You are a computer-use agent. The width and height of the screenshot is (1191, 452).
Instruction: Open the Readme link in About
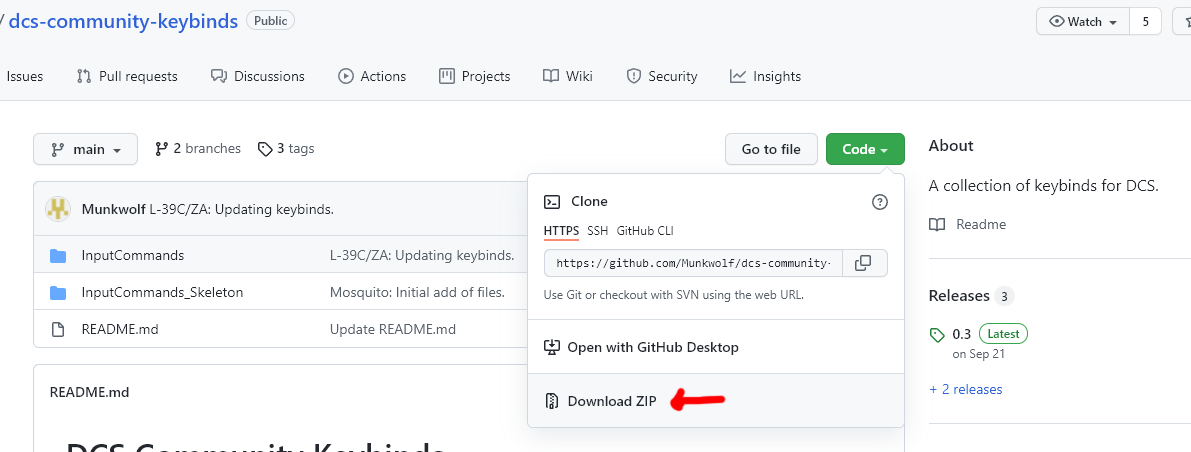point(981,224)
